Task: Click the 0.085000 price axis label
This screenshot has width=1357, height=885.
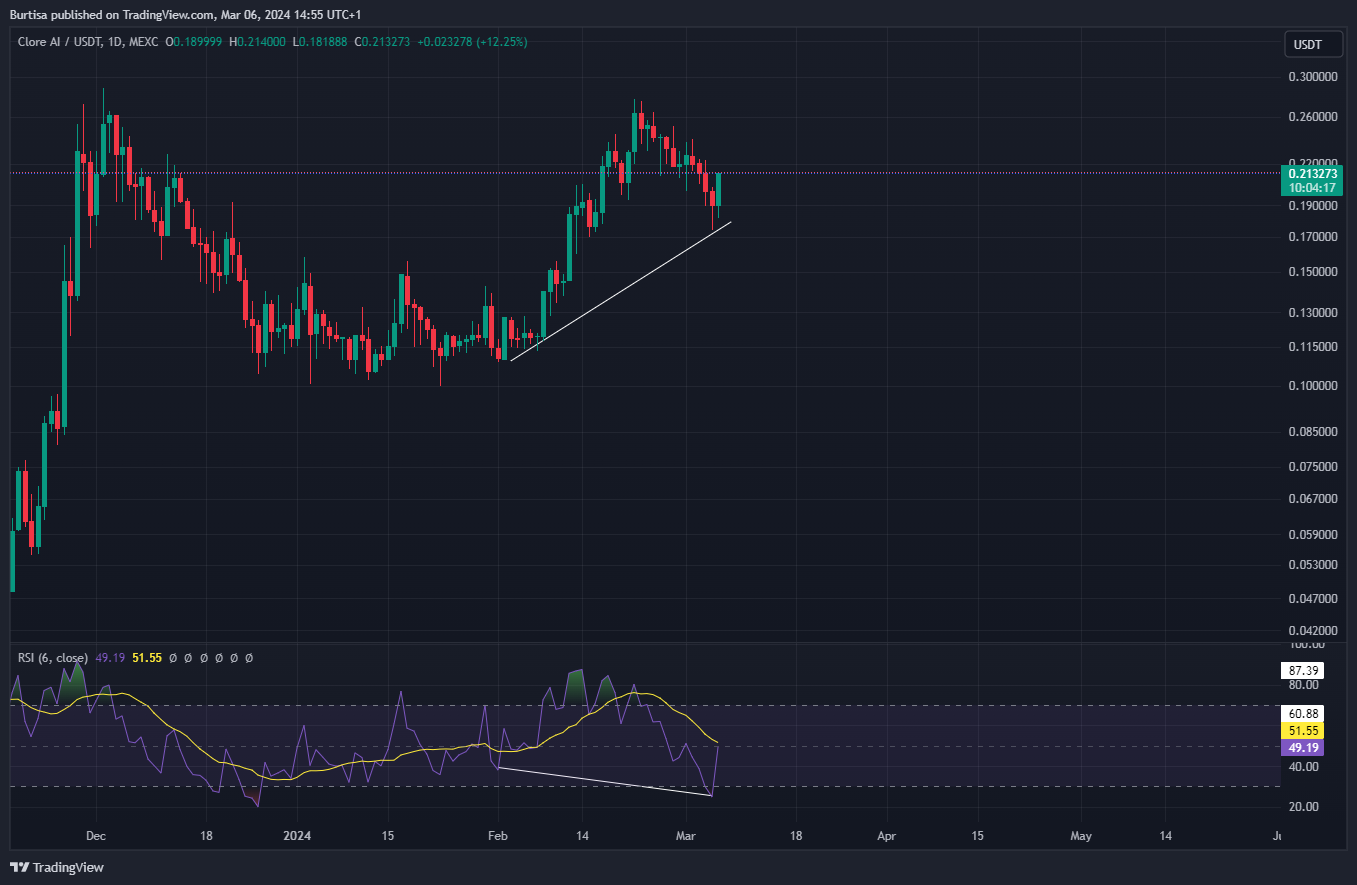Action: tap(1313, 432)
